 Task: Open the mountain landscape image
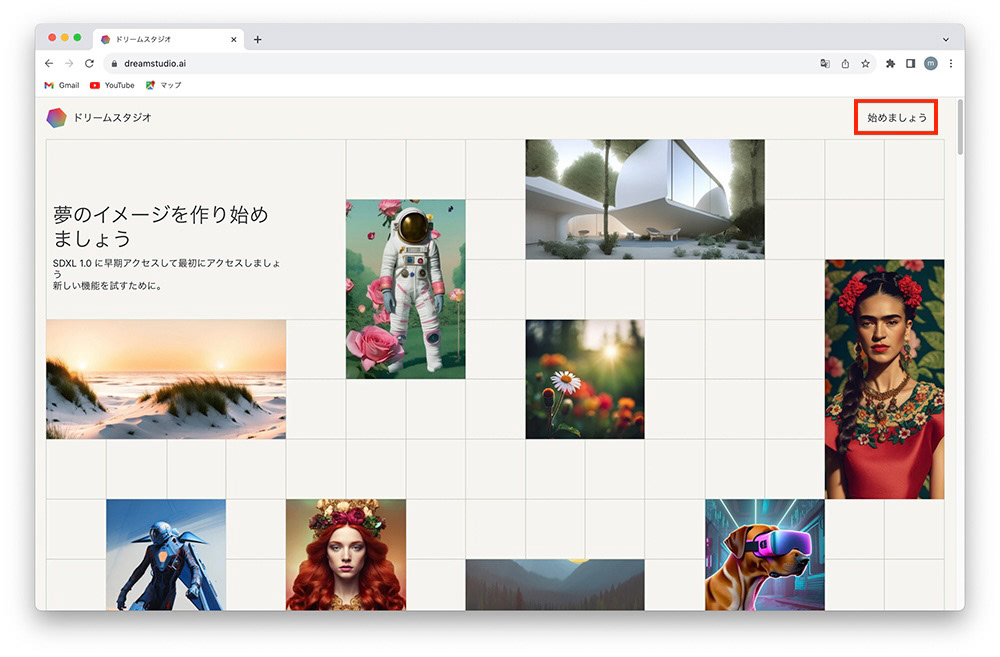pos(555,585)
